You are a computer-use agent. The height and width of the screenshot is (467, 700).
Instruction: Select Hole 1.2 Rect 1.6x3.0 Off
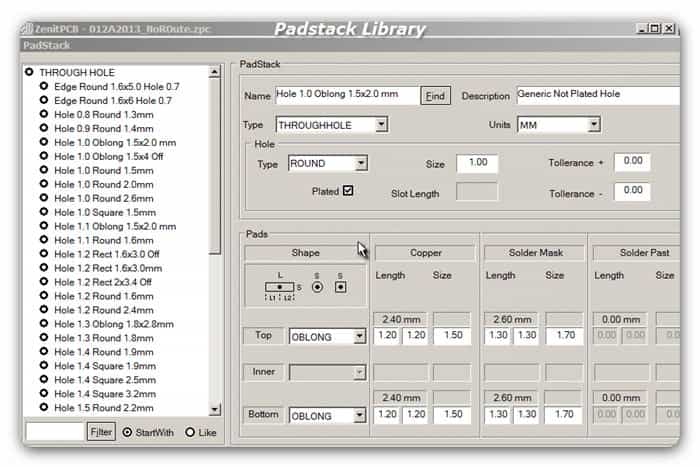coord(107,254)
